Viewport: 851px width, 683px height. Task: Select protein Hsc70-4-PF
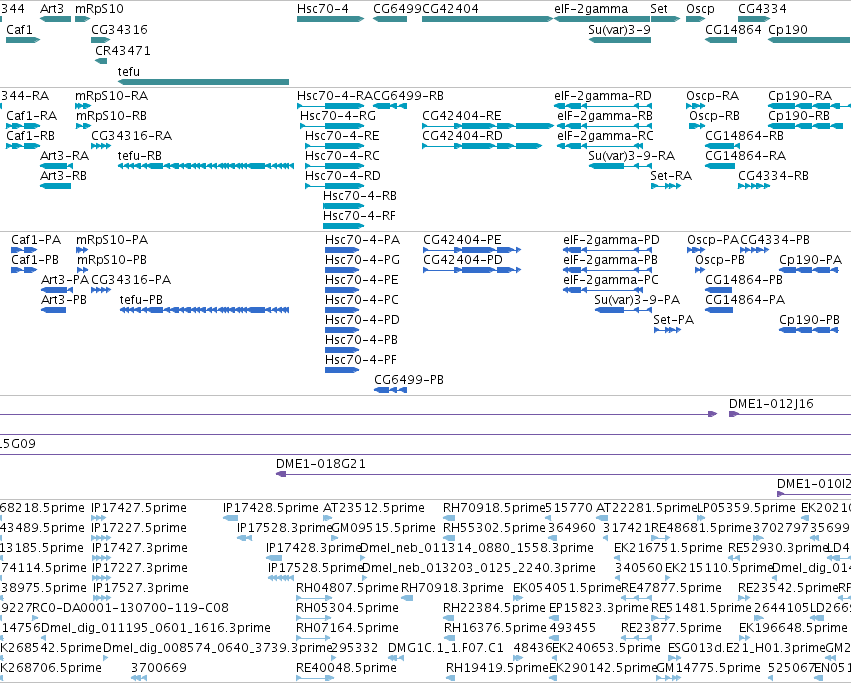tap(342, 370)
